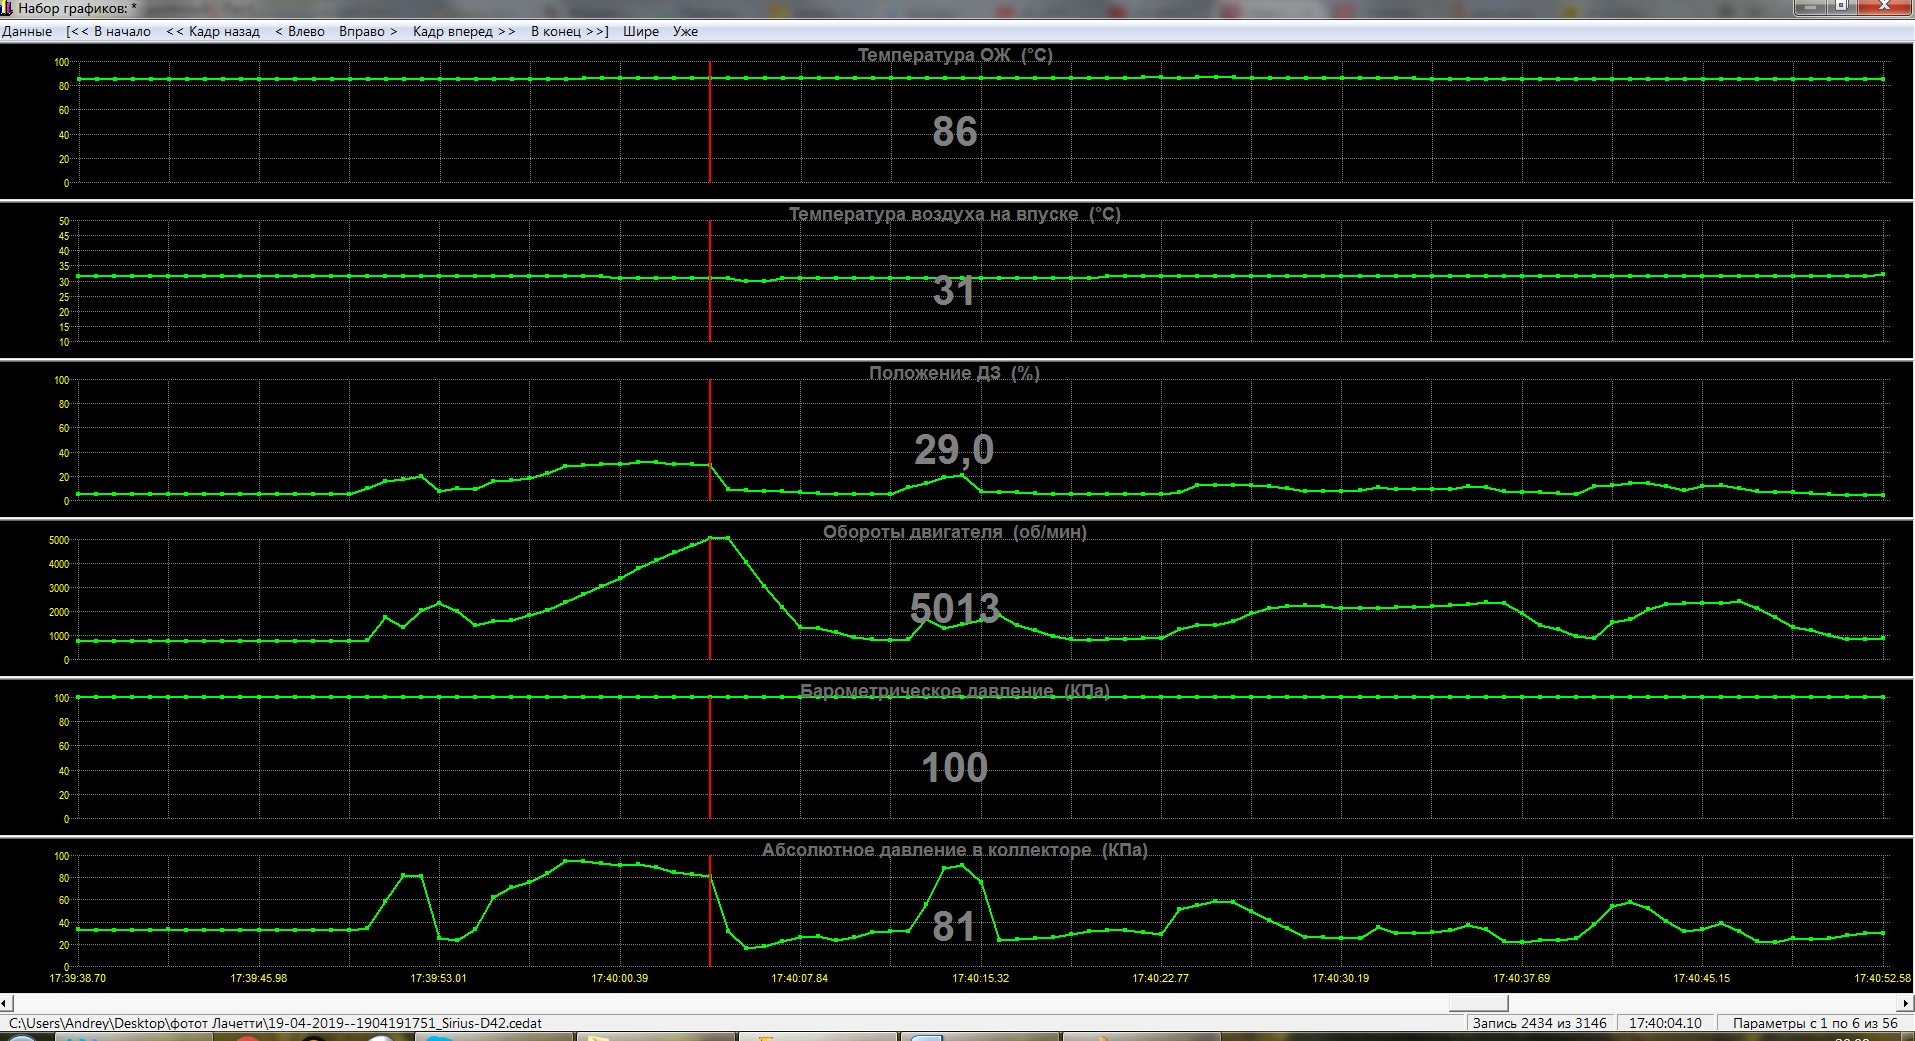This screenshot has width=1915, height=1041.
Task: Narrow the graphs using Уже
Action: pos(685,31)
